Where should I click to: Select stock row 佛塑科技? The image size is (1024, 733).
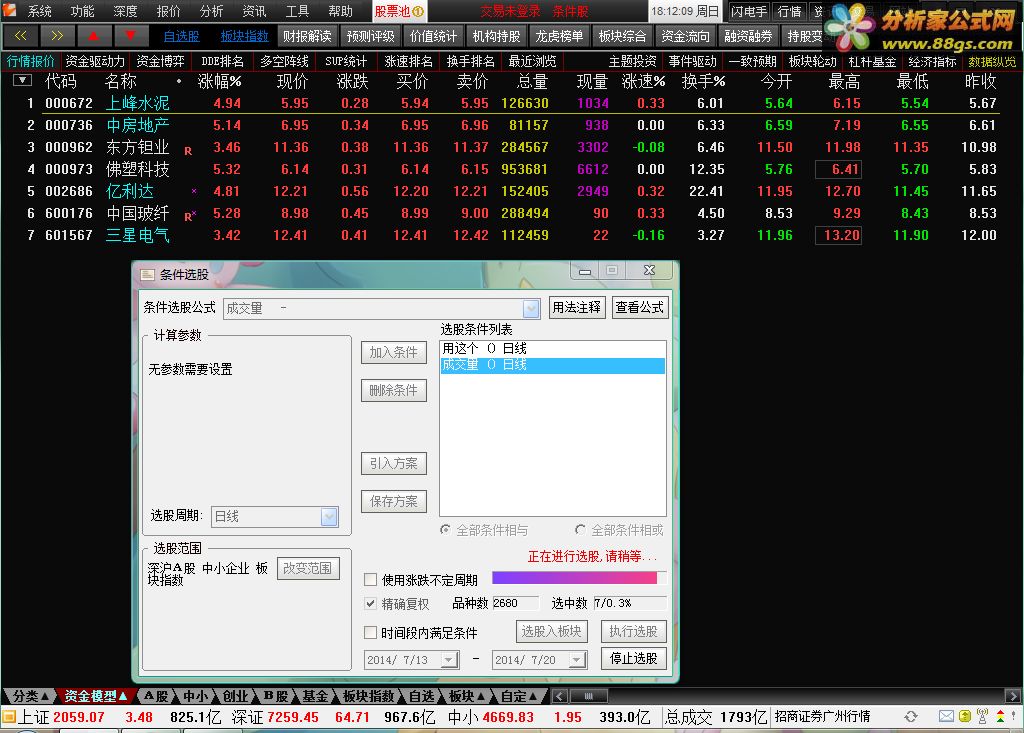pos(512,169)
